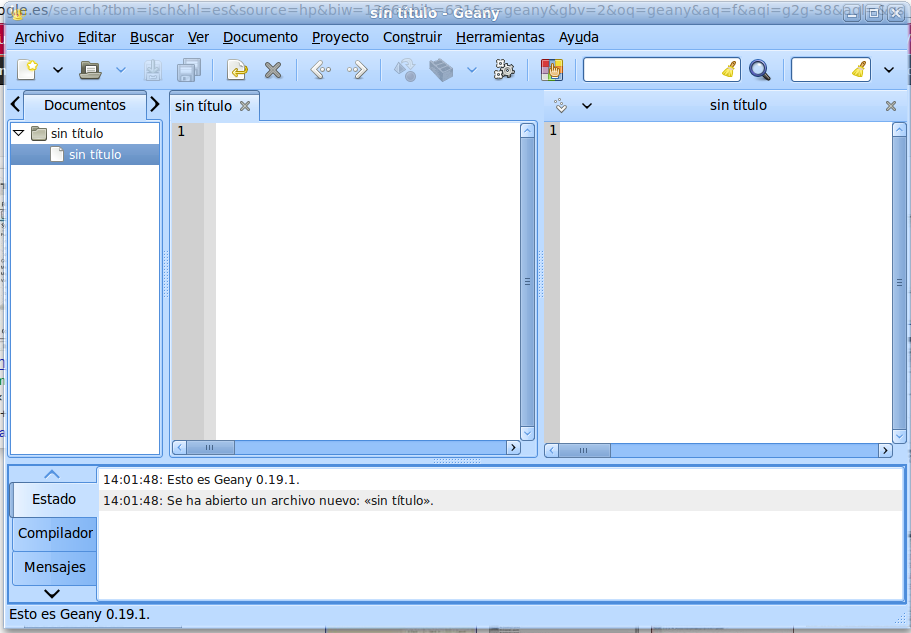This screenshot has height=633, width=911.
Task: Run the file with the gears icon
Action: pos(504,70)
